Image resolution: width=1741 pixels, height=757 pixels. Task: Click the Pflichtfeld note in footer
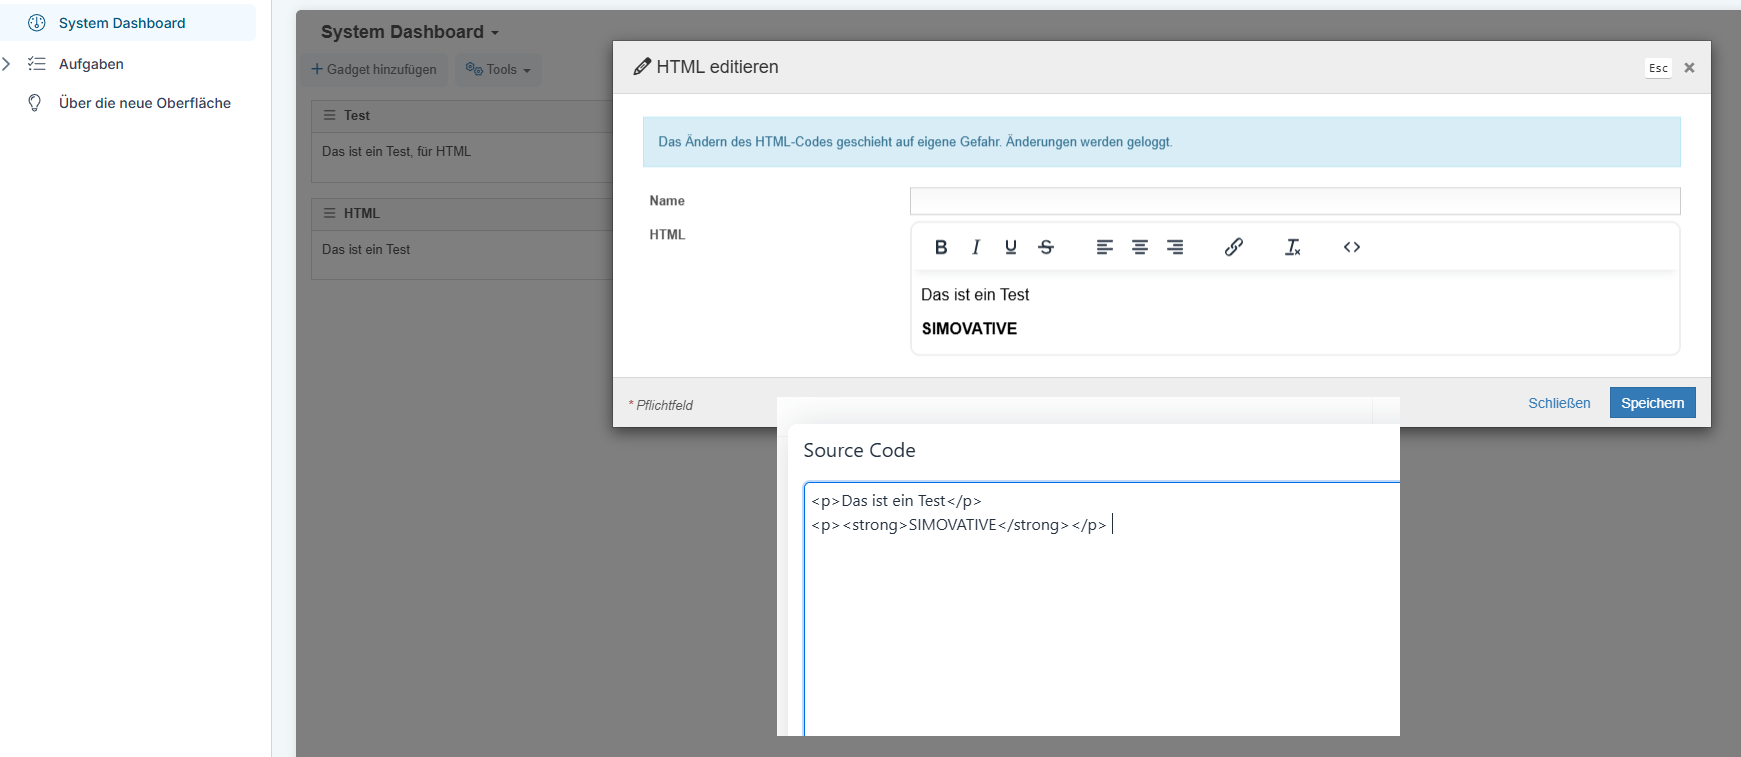click(661, 405)
